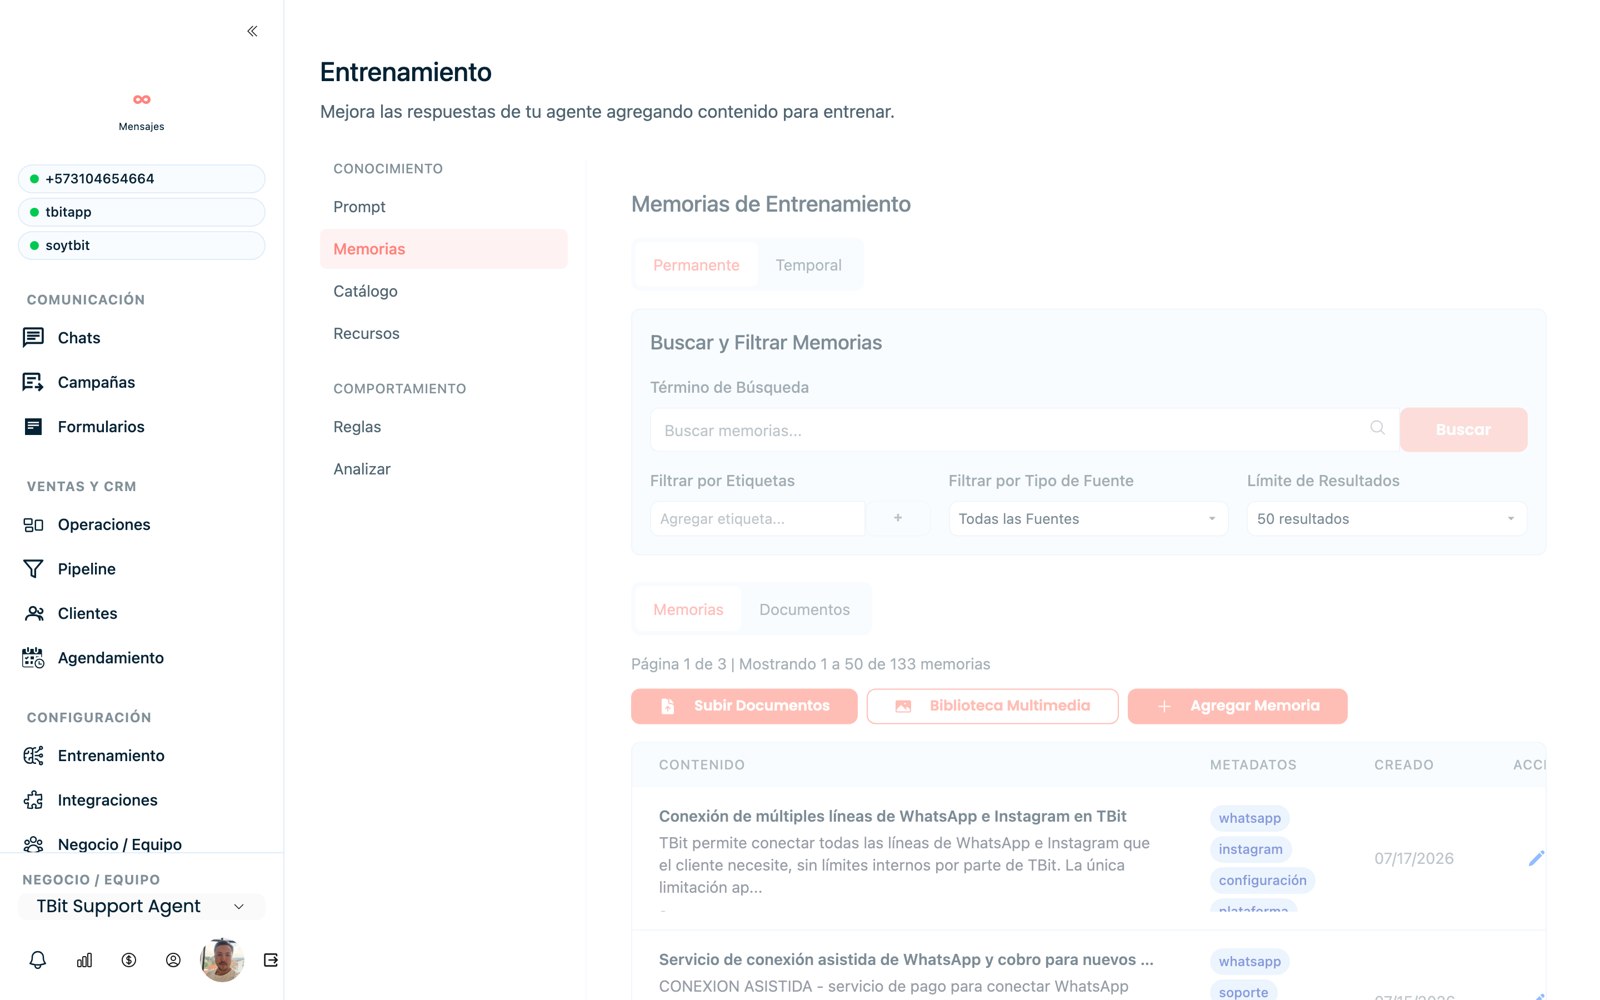Select the Permanente memories toggle

696,265
